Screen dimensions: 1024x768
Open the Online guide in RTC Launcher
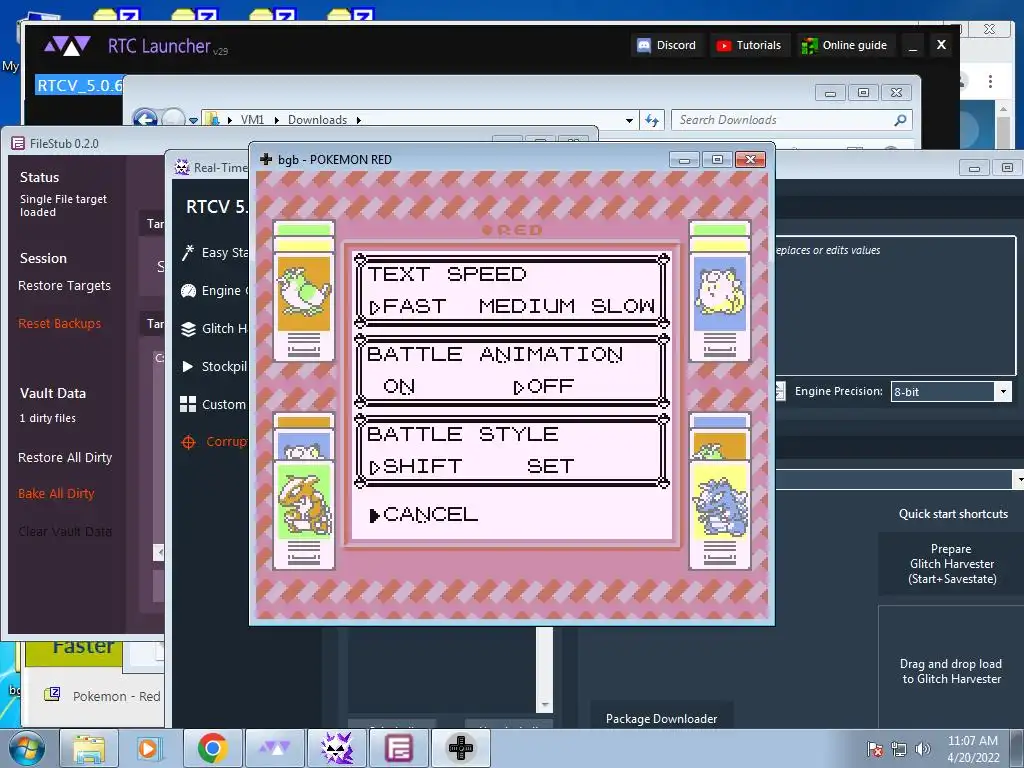tap(844, 45)
